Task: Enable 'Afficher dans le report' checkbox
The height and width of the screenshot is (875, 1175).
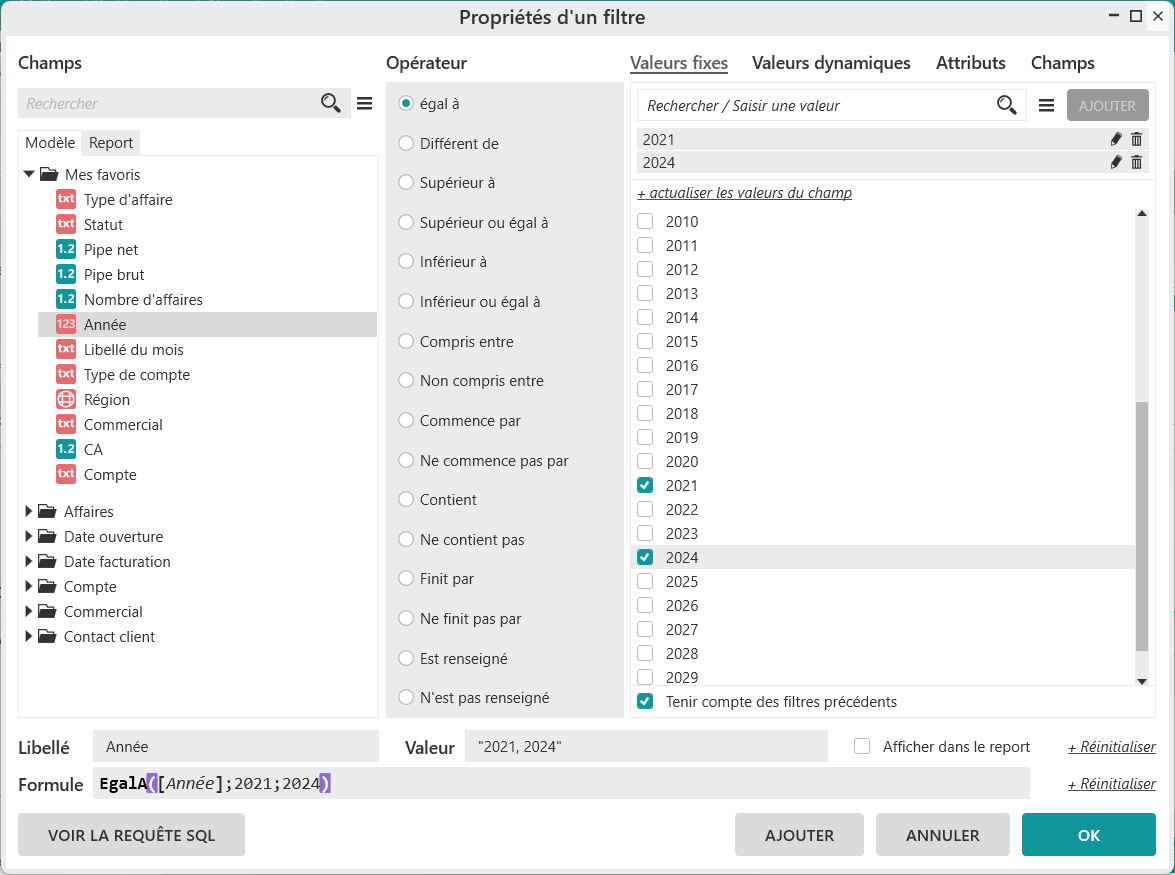Action: click(862, 746)
